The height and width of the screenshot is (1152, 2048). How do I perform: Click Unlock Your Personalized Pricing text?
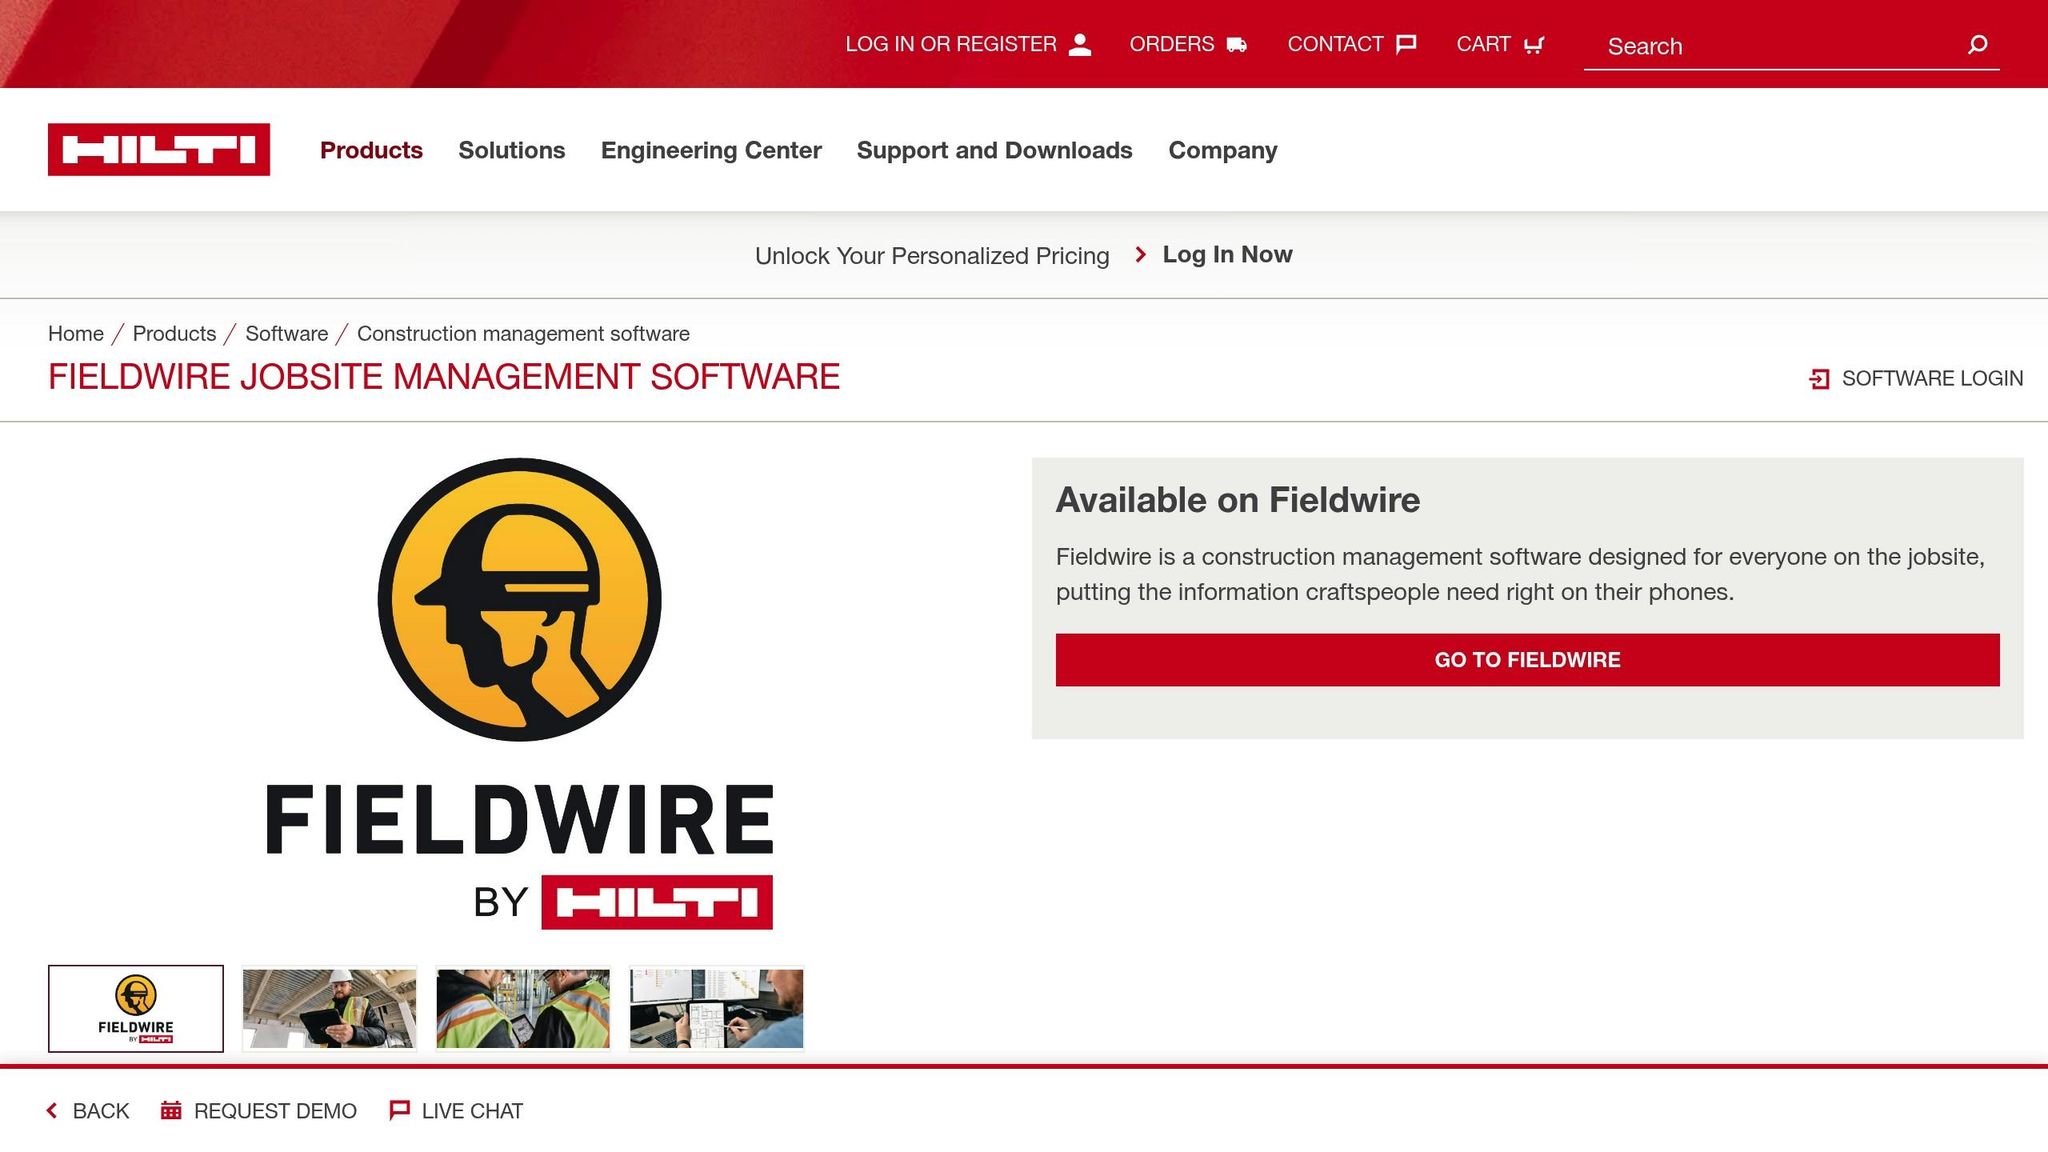(932, 256)
